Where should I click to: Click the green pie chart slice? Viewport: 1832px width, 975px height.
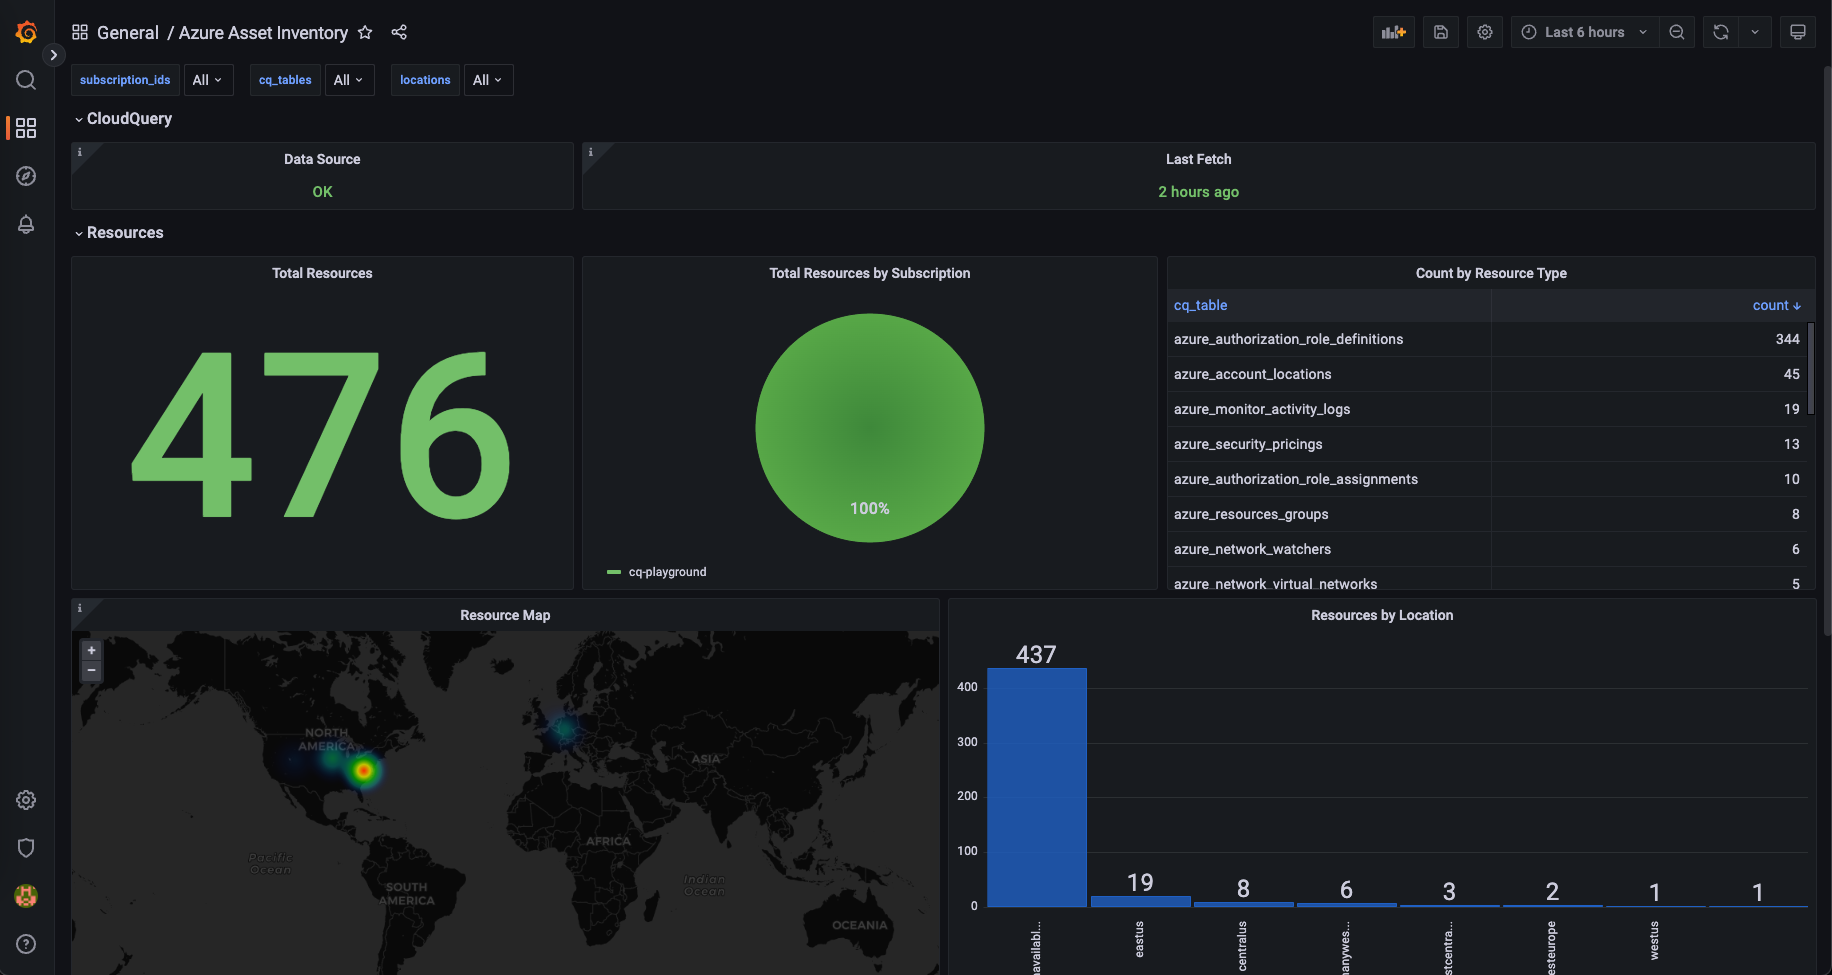pyautogui.click(x=870, y=428)
